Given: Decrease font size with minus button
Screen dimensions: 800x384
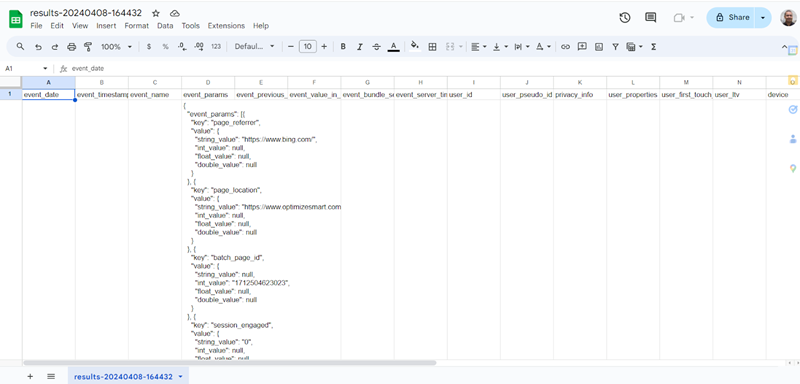Looking at the screenshot, I should (291, 47).
